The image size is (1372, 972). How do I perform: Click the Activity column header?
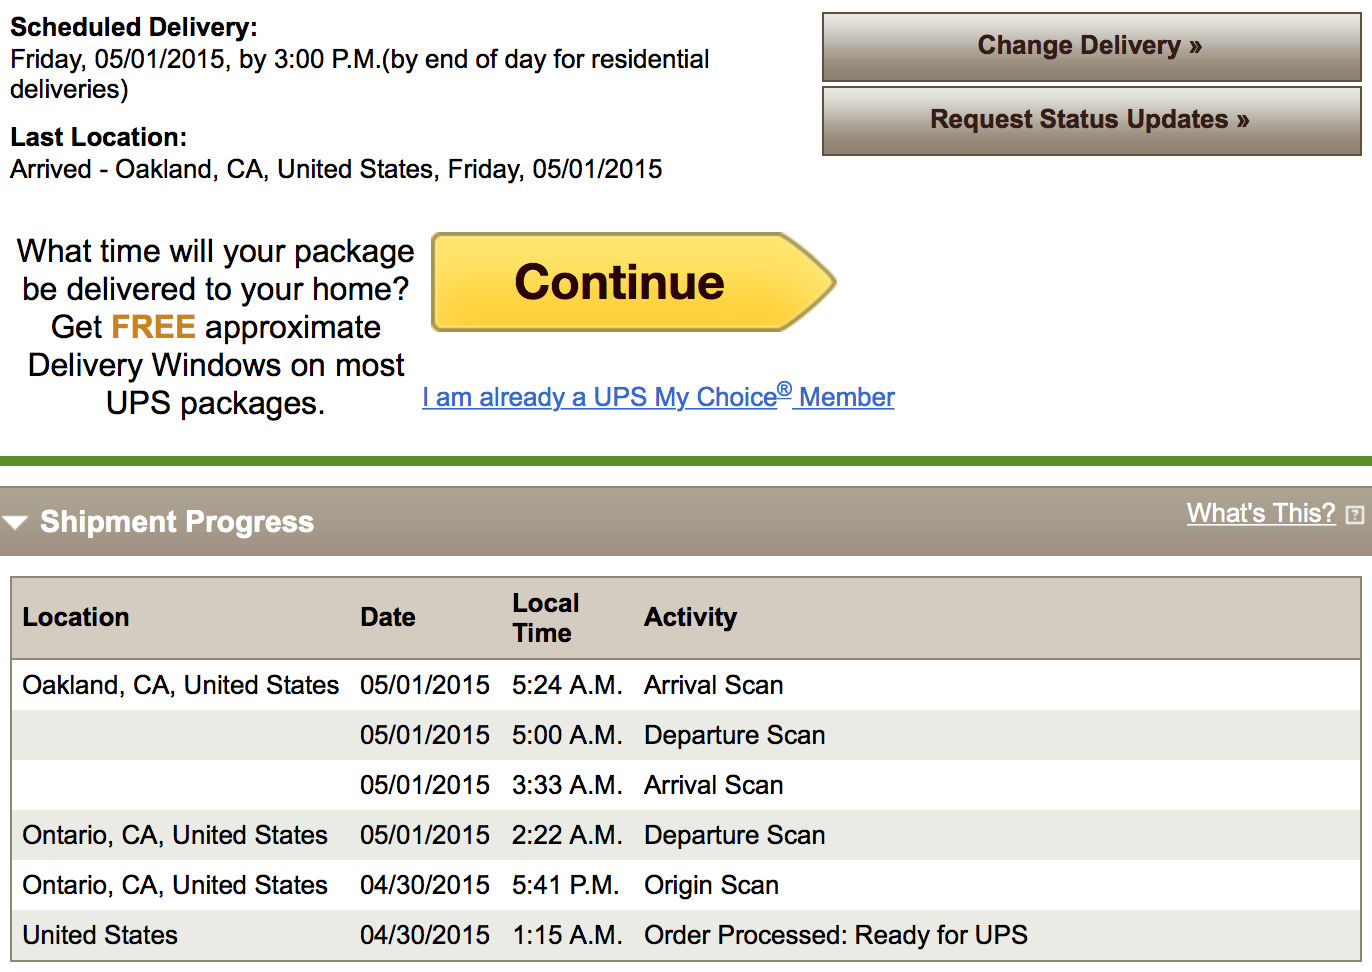[x=690, y=617]
